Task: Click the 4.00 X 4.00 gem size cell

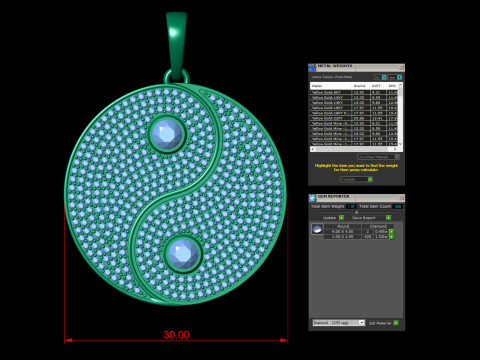Action: coord(342,232)
